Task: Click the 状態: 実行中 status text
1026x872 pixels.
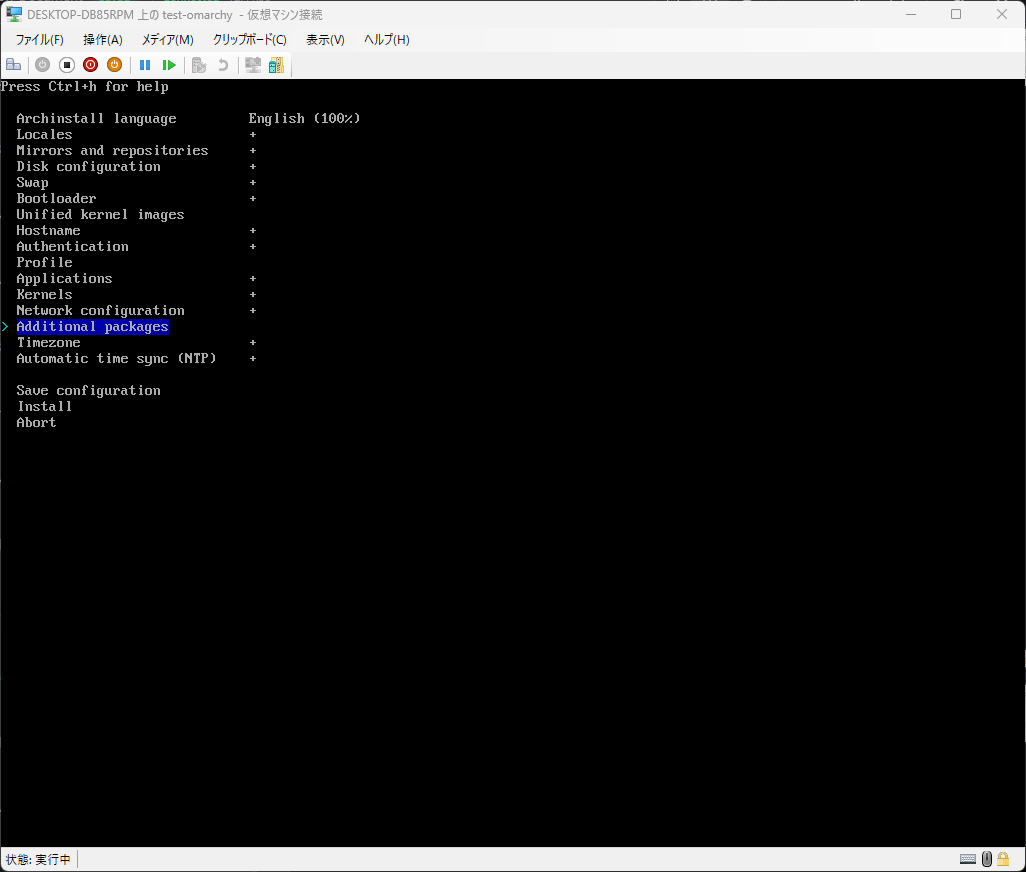Action: [x=38, y=860]
